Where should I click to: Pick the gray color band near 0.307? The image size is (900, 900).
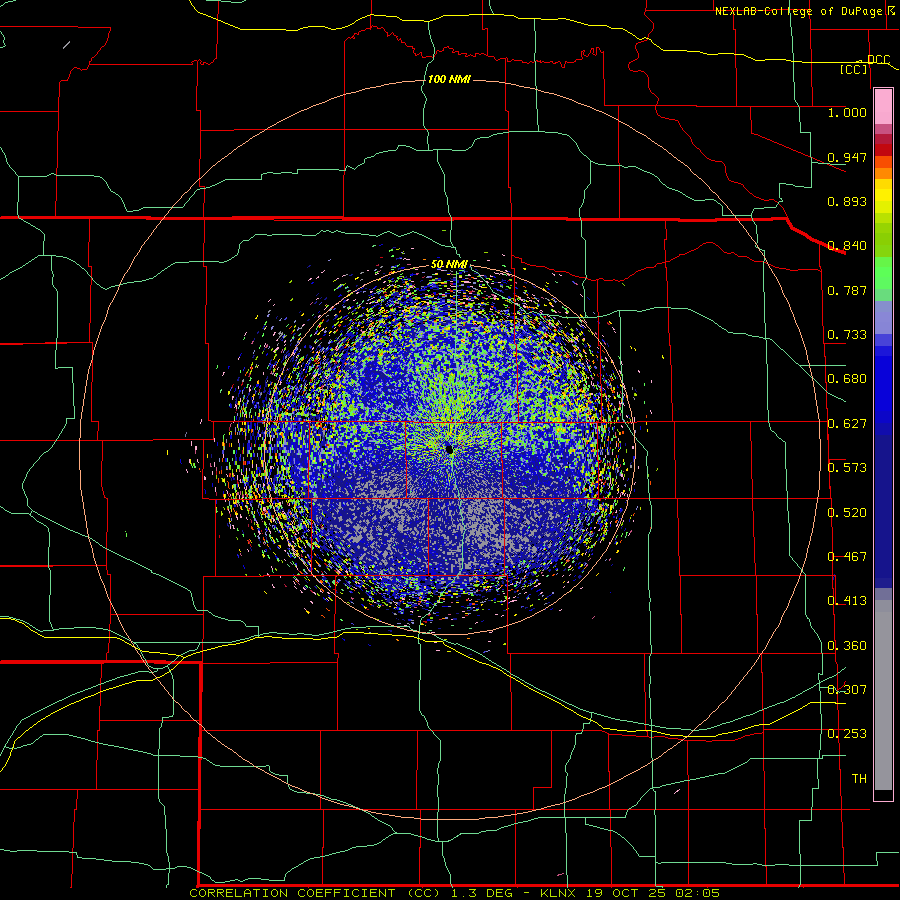pyautogui.click(x=883, y=695)
